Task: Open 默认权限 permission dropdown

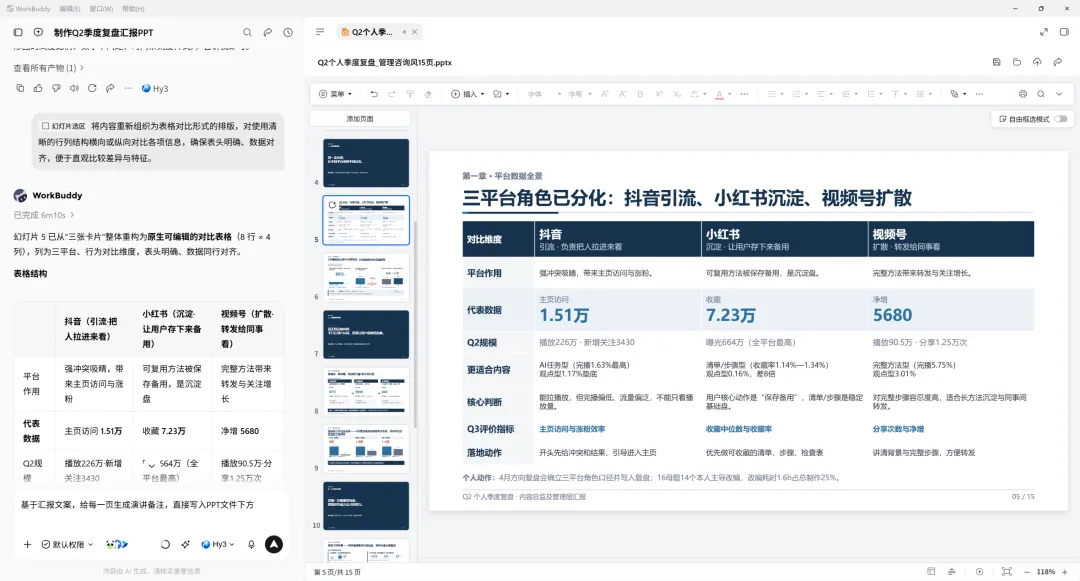Action: pos(67,545)
